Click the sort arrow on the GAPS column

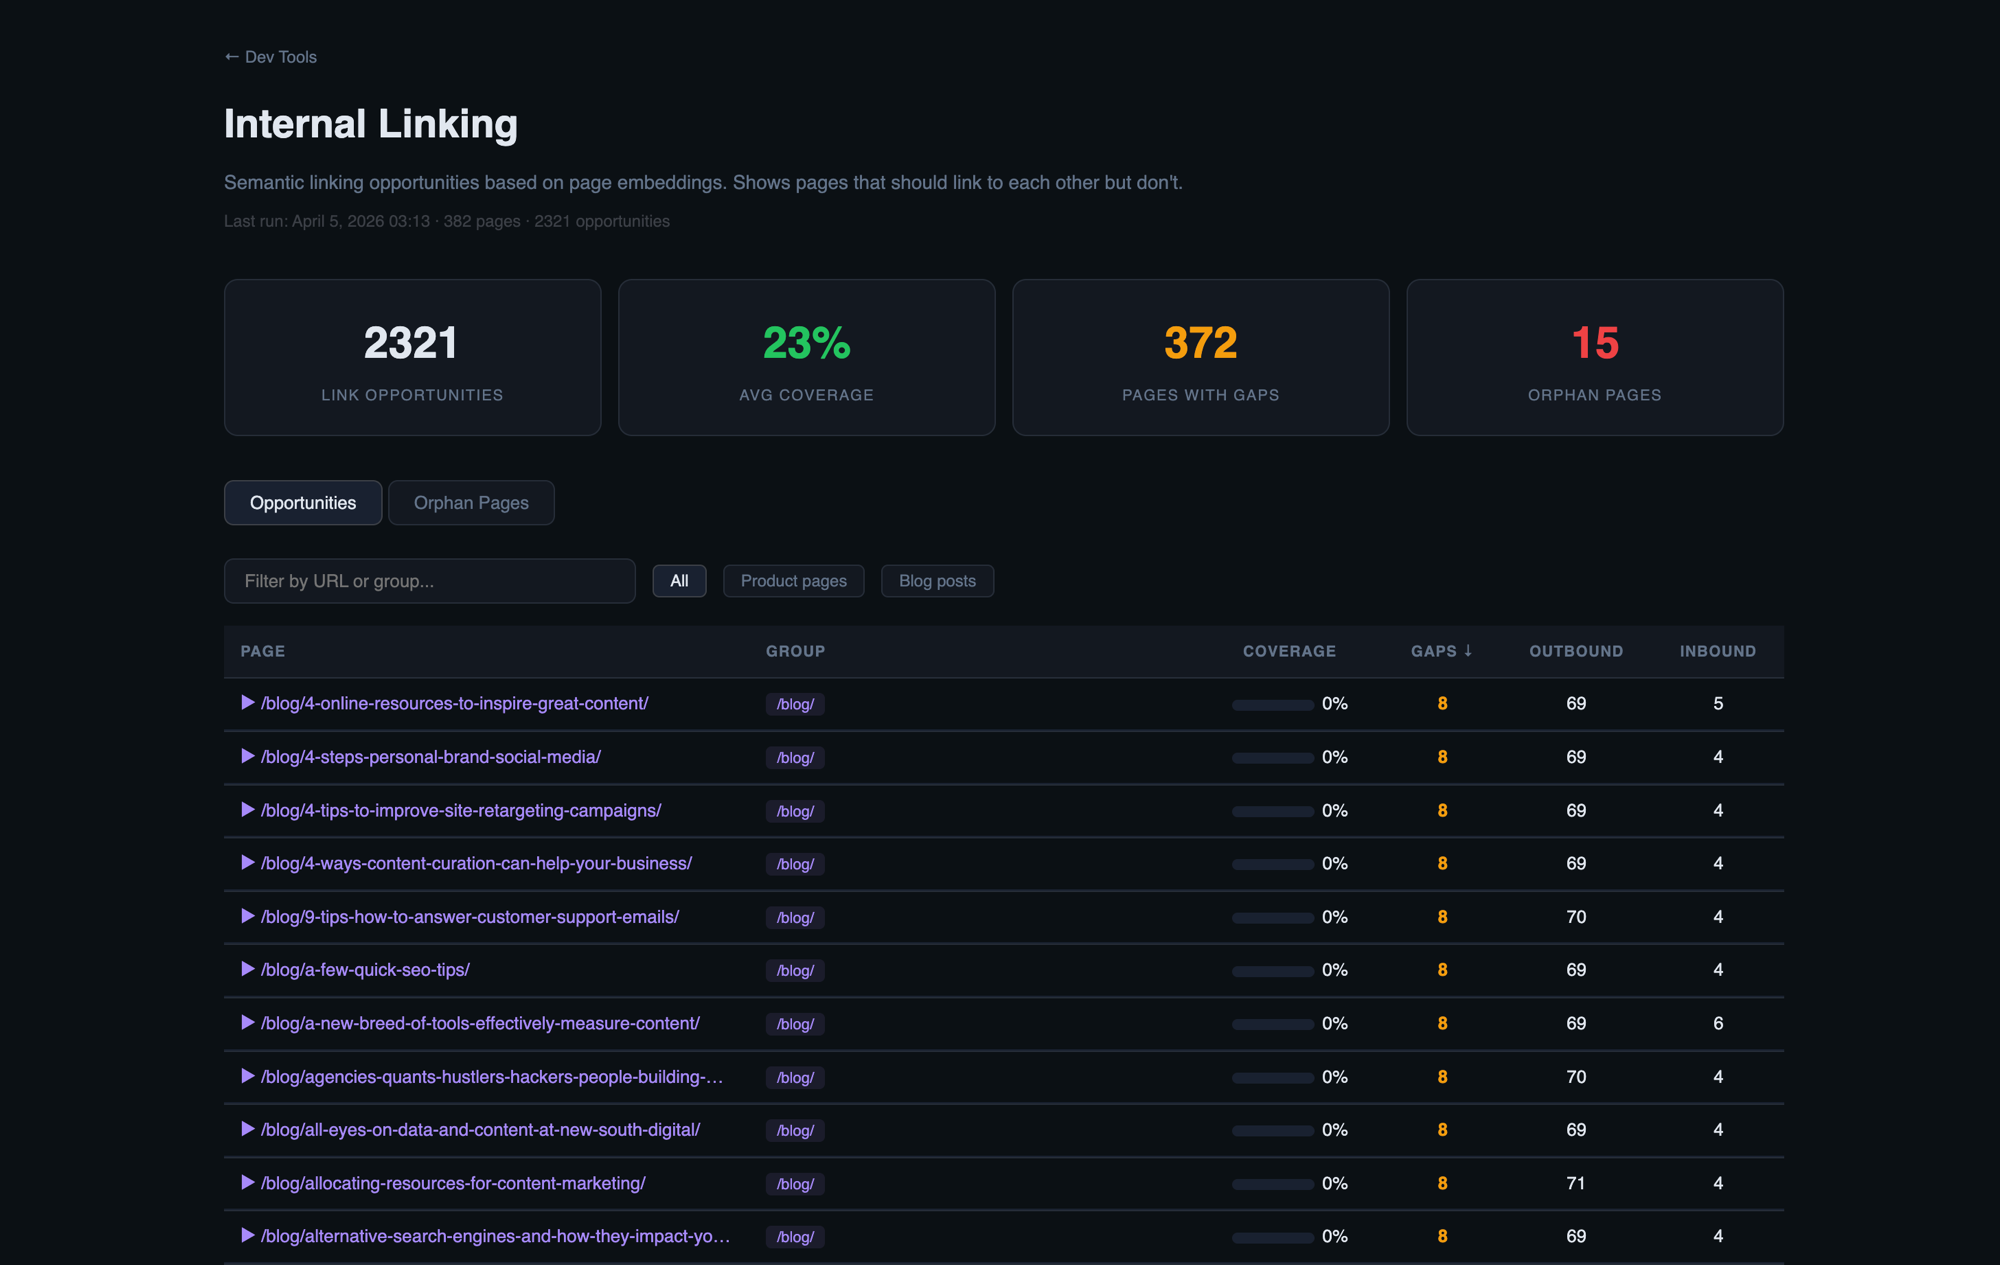coord(1469,650)
